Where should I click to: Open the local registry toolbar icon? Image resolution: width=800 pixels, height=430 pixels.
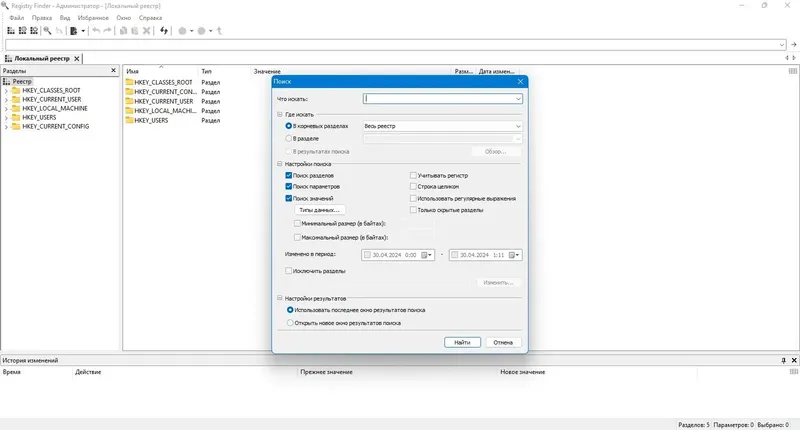click(x=11, y=31)
